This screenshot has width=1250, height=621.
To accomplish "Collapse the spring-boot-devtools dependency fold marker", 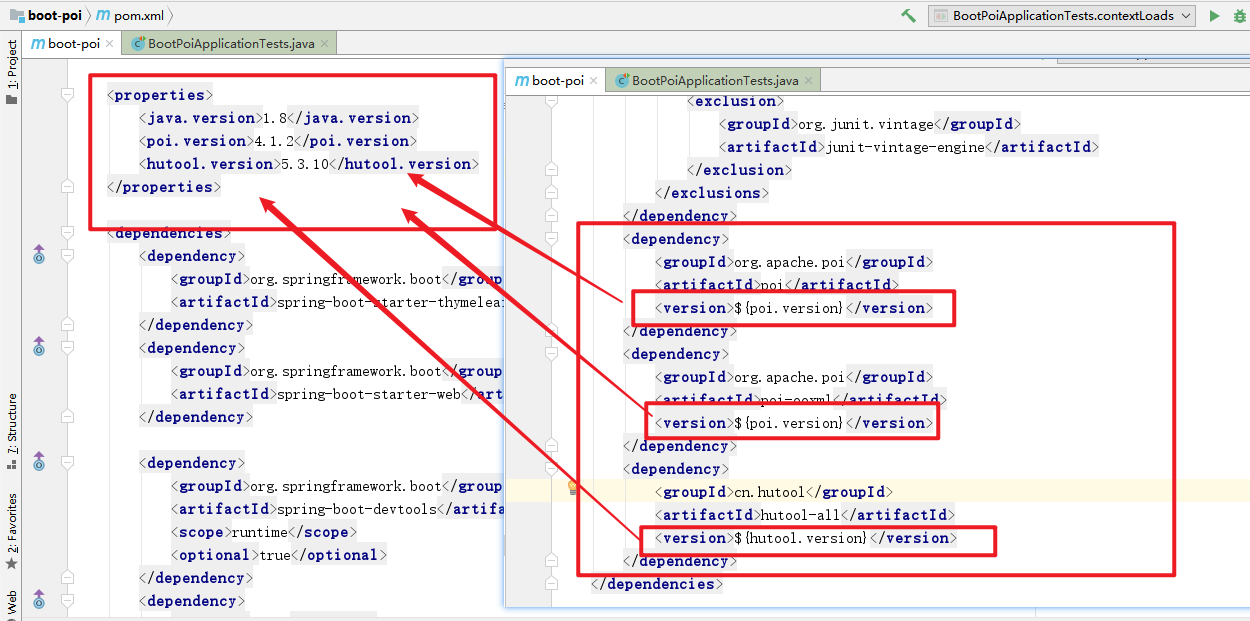I will point(67,463).
